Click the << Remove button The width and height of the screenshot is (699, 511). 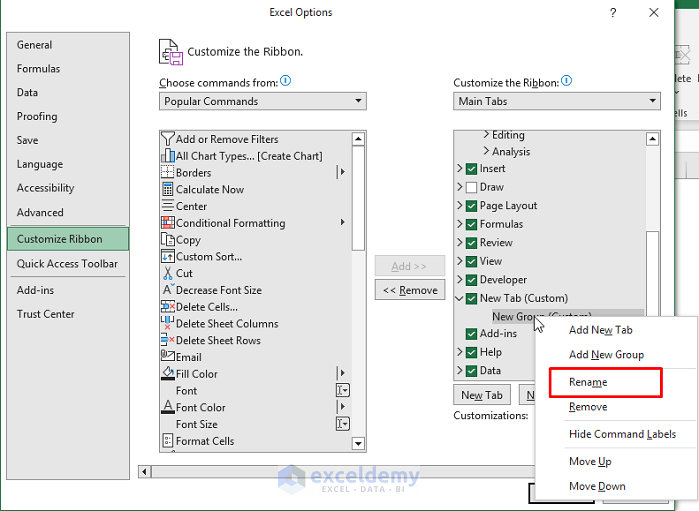click(x=410, y=290)
